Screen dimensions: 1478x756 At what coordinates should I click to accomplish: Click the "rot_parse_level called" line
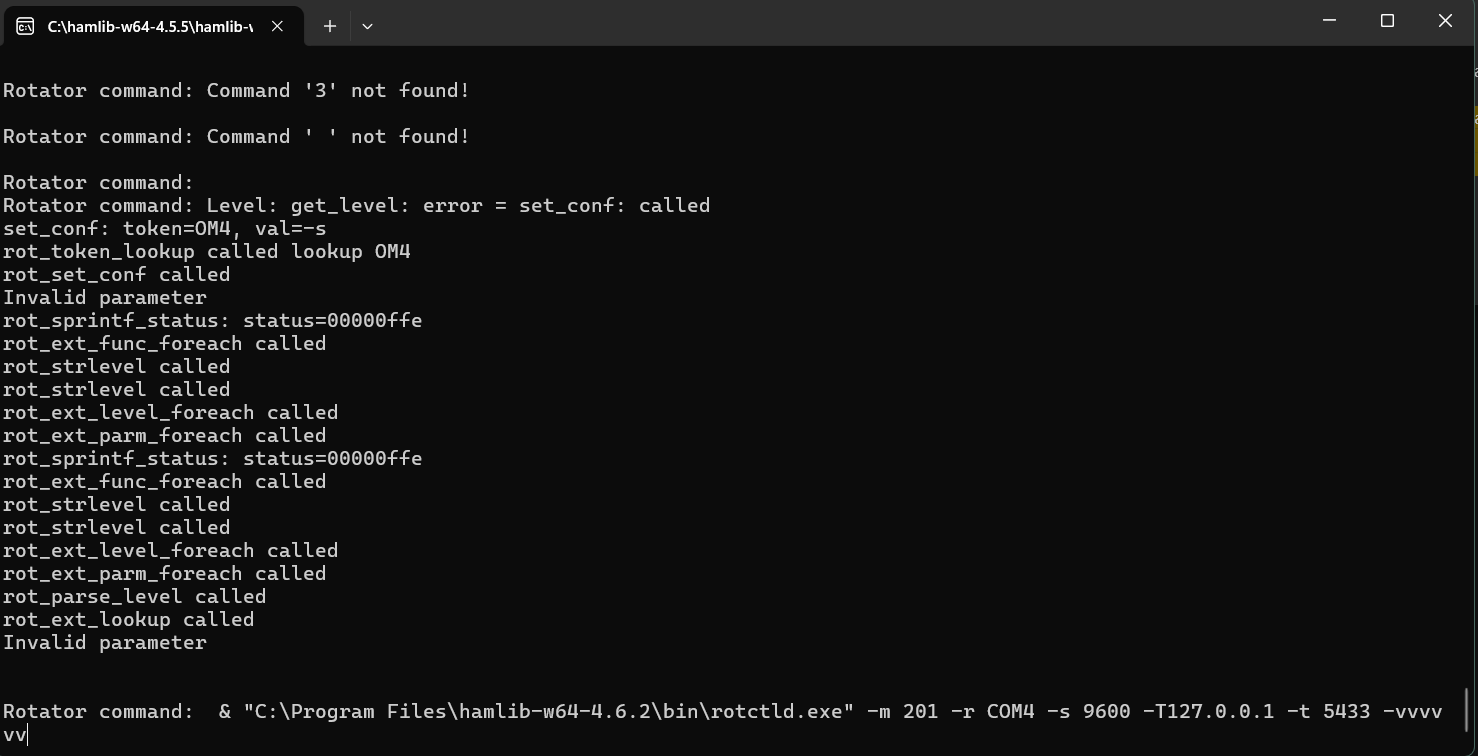coord(134,597)
